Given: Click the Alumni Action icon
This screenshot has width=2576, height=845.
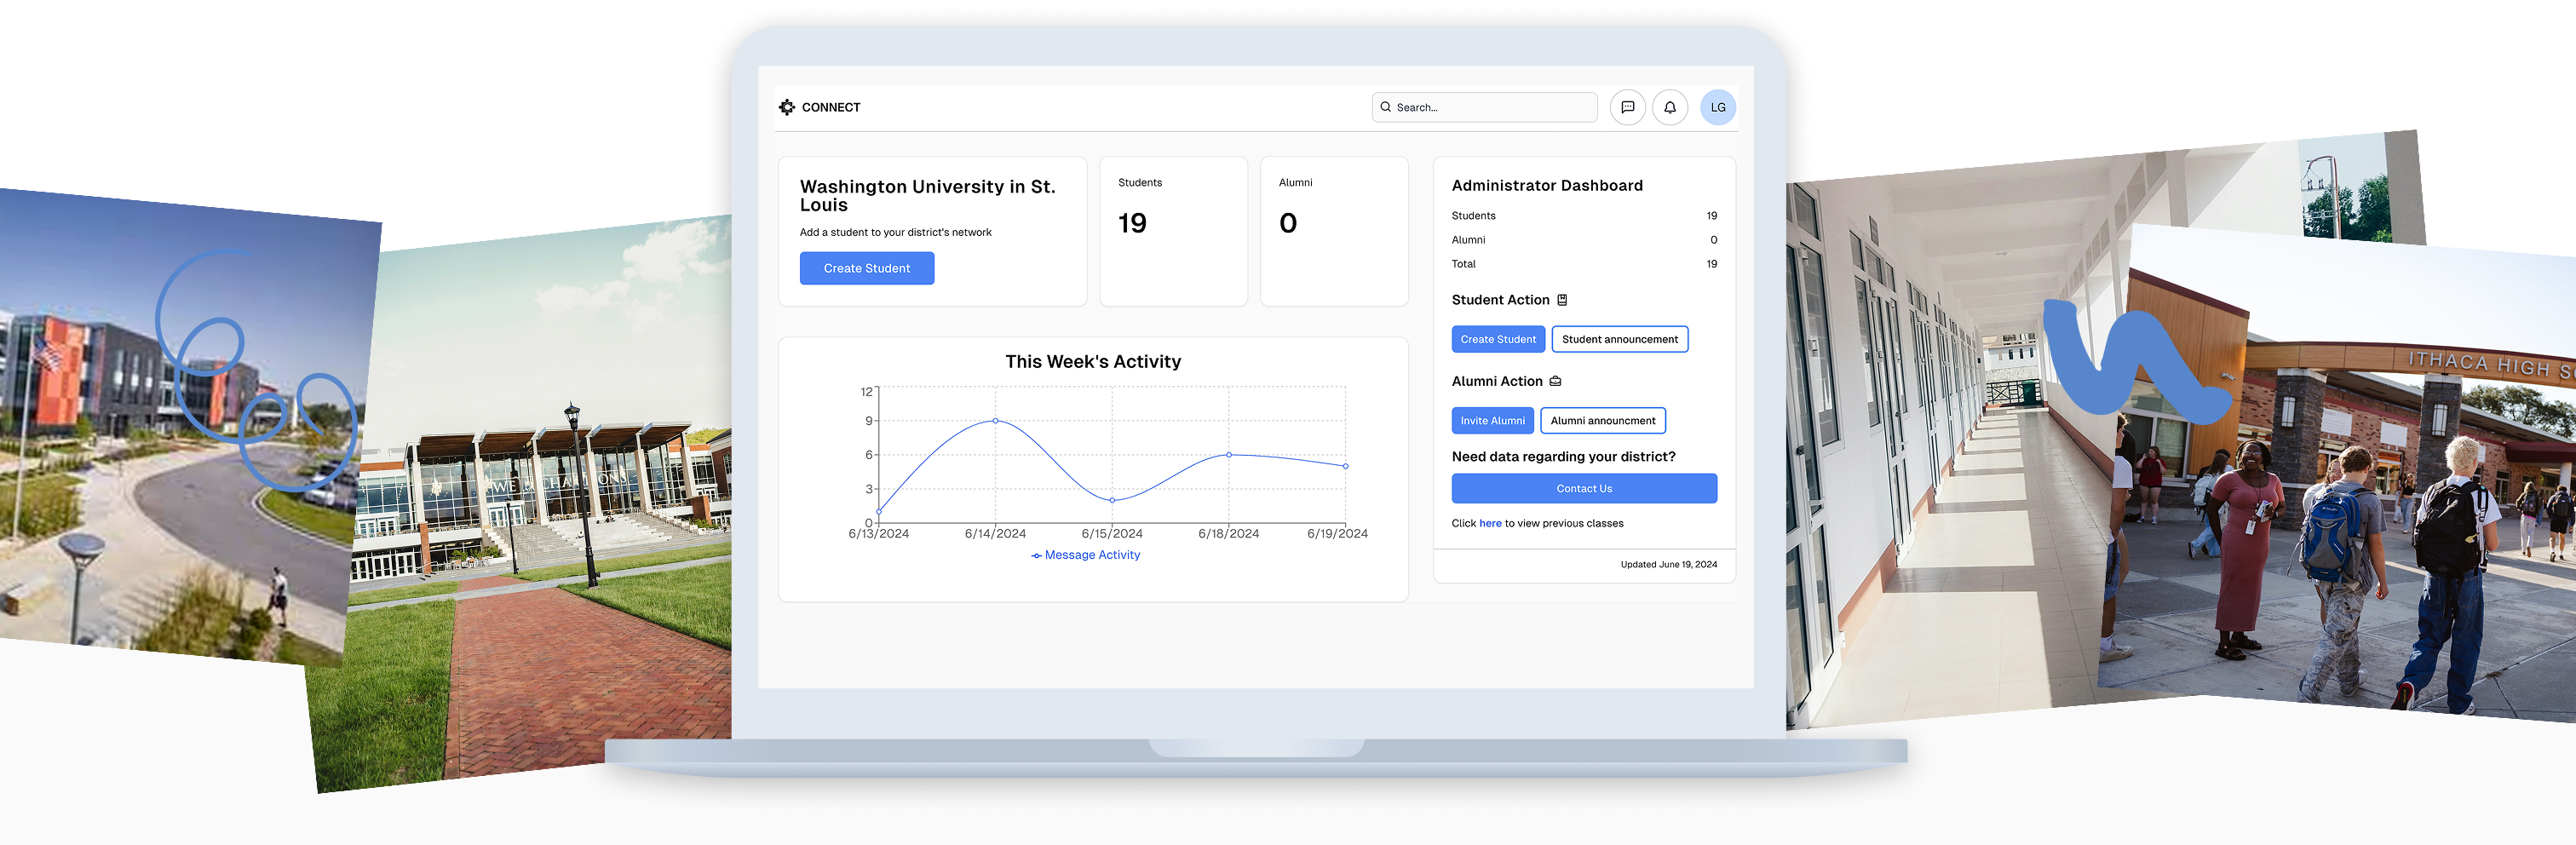Looking at the screenshot, I should tap(1555, 381).
